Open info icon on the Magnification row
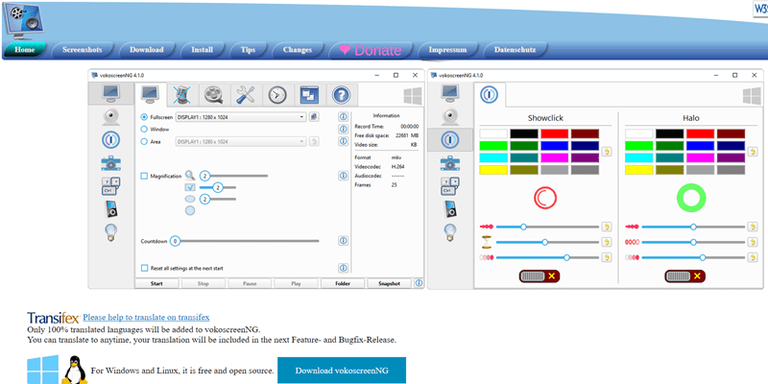768x384 pixels. coord(343,175)
